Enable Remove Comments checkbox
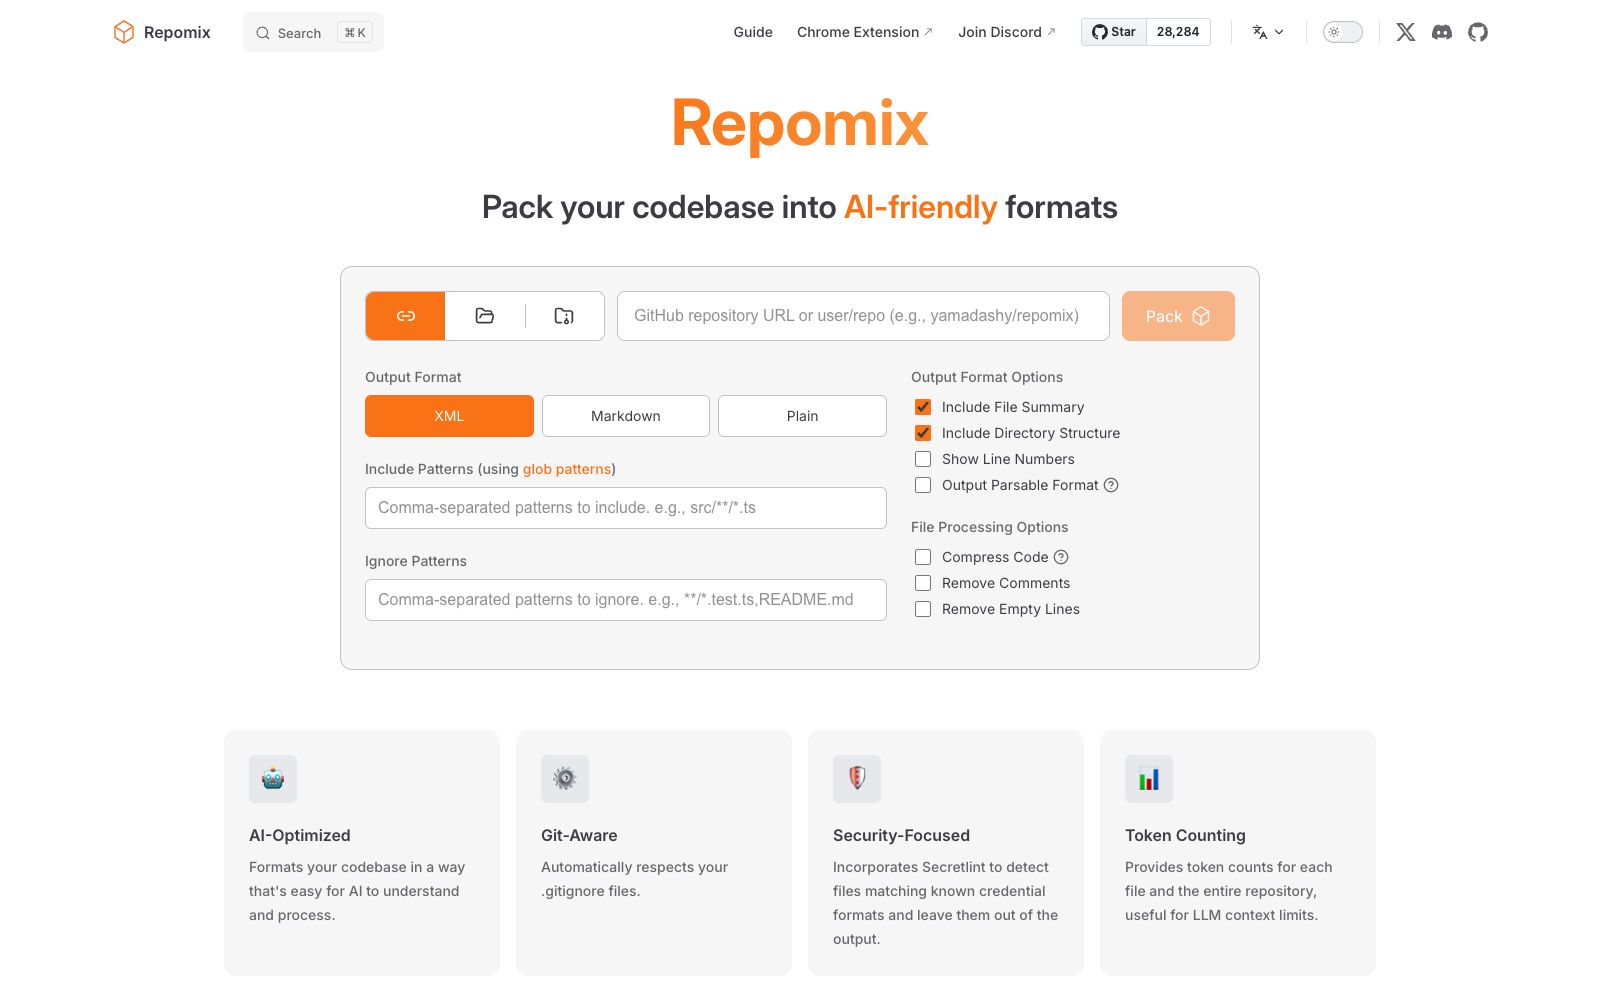The height and width of the screenshot is (1000, 1600). pyautogui.click(x=923, y=583)
